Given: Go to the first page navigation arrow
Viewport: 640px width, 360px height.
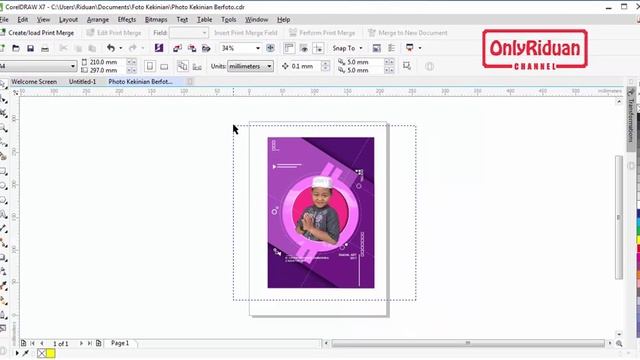Looking at the screenshot, I should [x=33, y=343].
